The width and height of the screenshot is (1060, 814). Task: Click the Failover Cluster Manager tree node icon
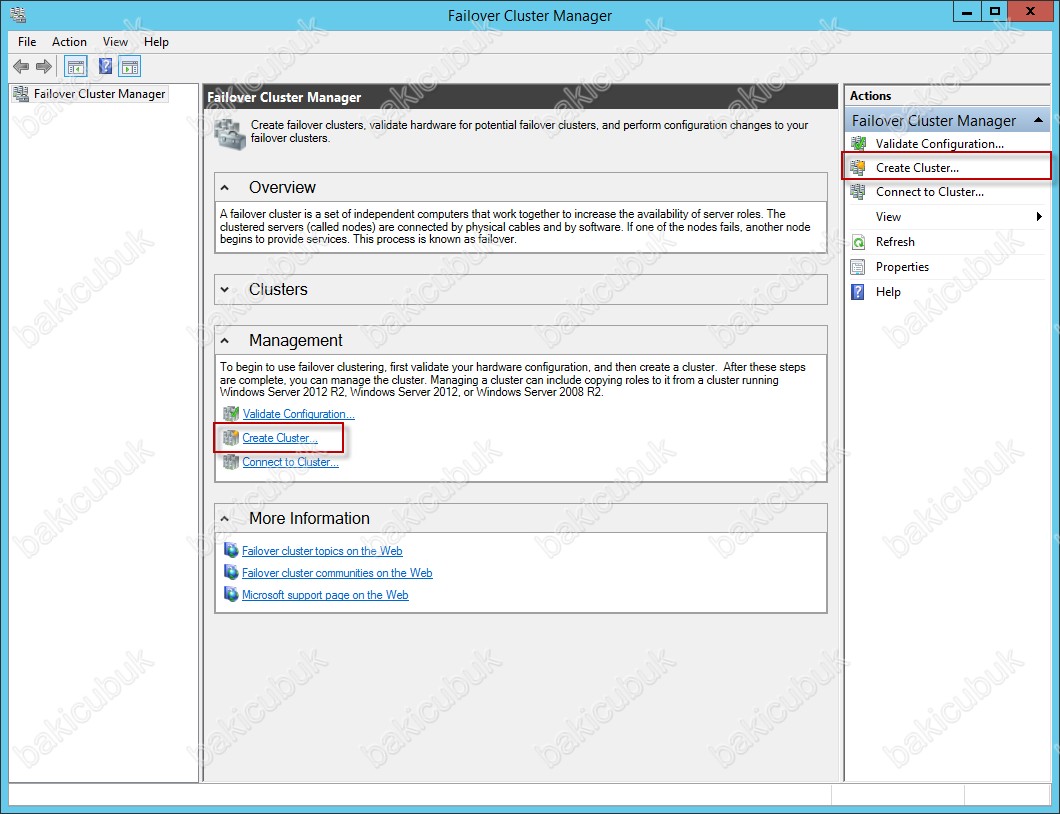(21, 94)
